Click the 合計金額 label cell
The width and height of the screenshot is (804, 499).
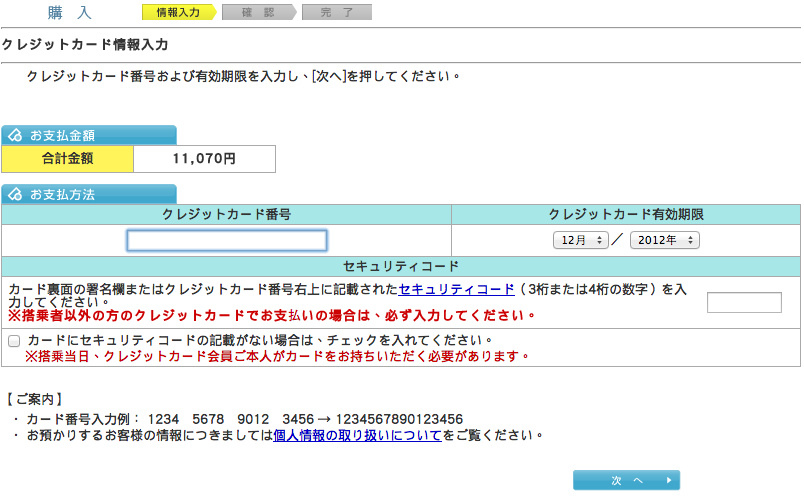(x=68, y=158)
